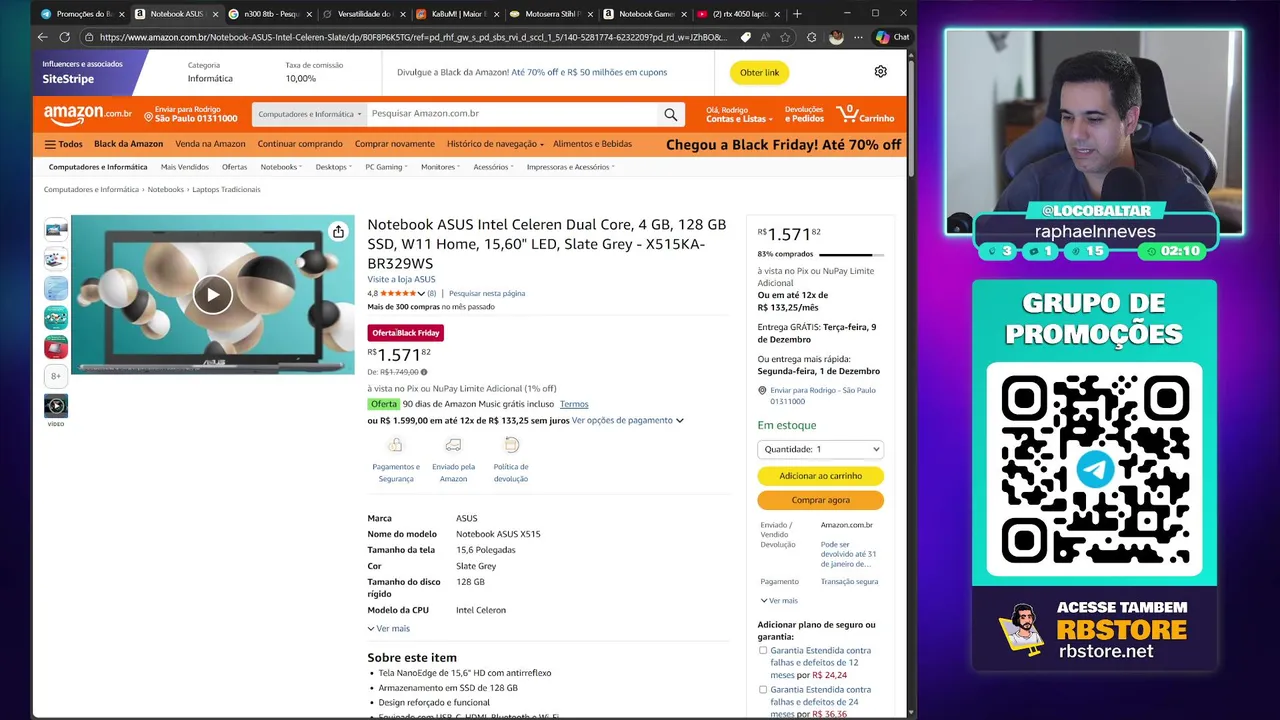Check the 12 meses Garantia Estendida box

coord(763,651)
